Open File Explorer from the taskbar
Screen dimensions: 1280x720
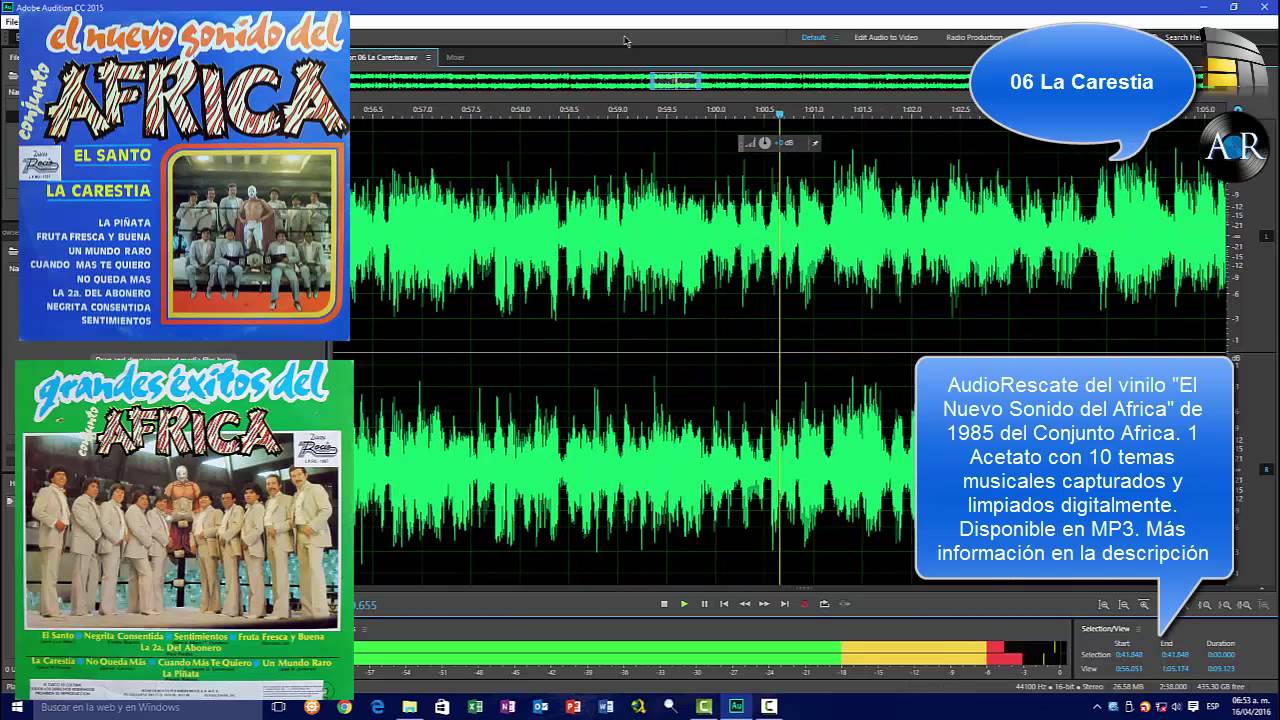point(410,707)
